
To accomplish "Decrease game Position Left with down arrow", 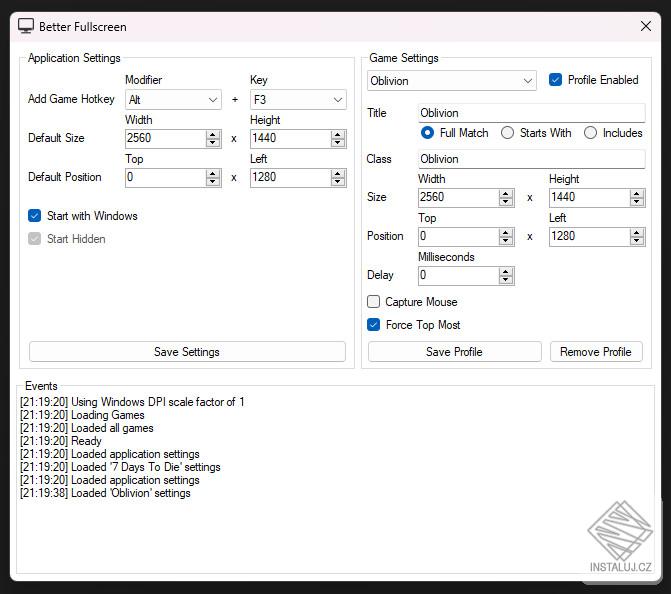I will [637, 241].
